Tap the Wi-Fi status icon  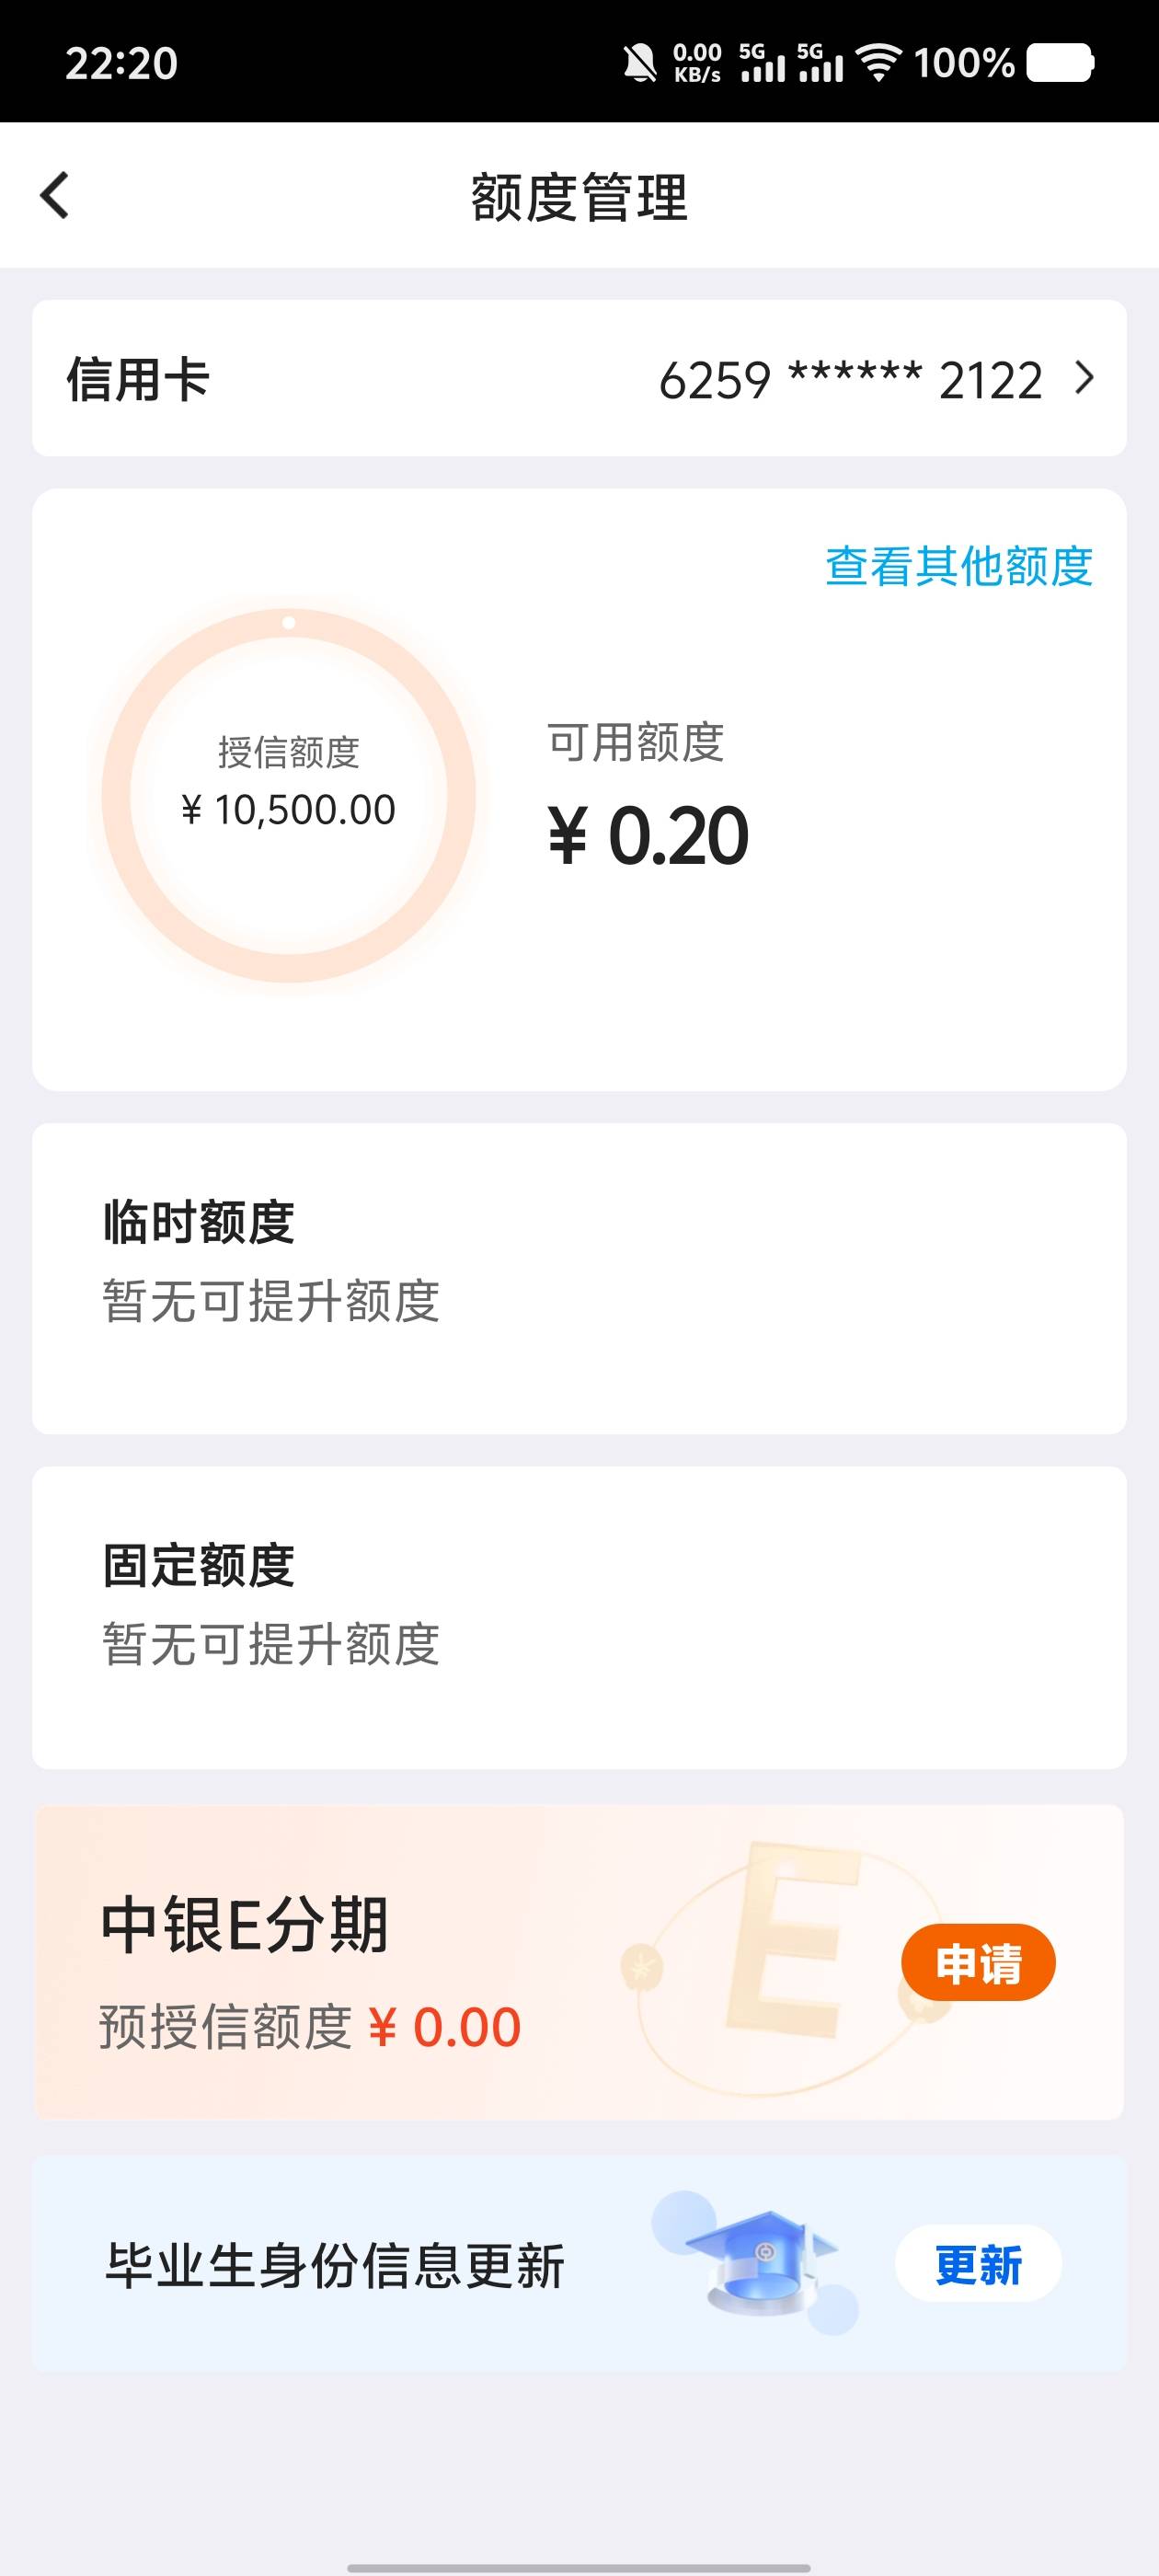879,63
